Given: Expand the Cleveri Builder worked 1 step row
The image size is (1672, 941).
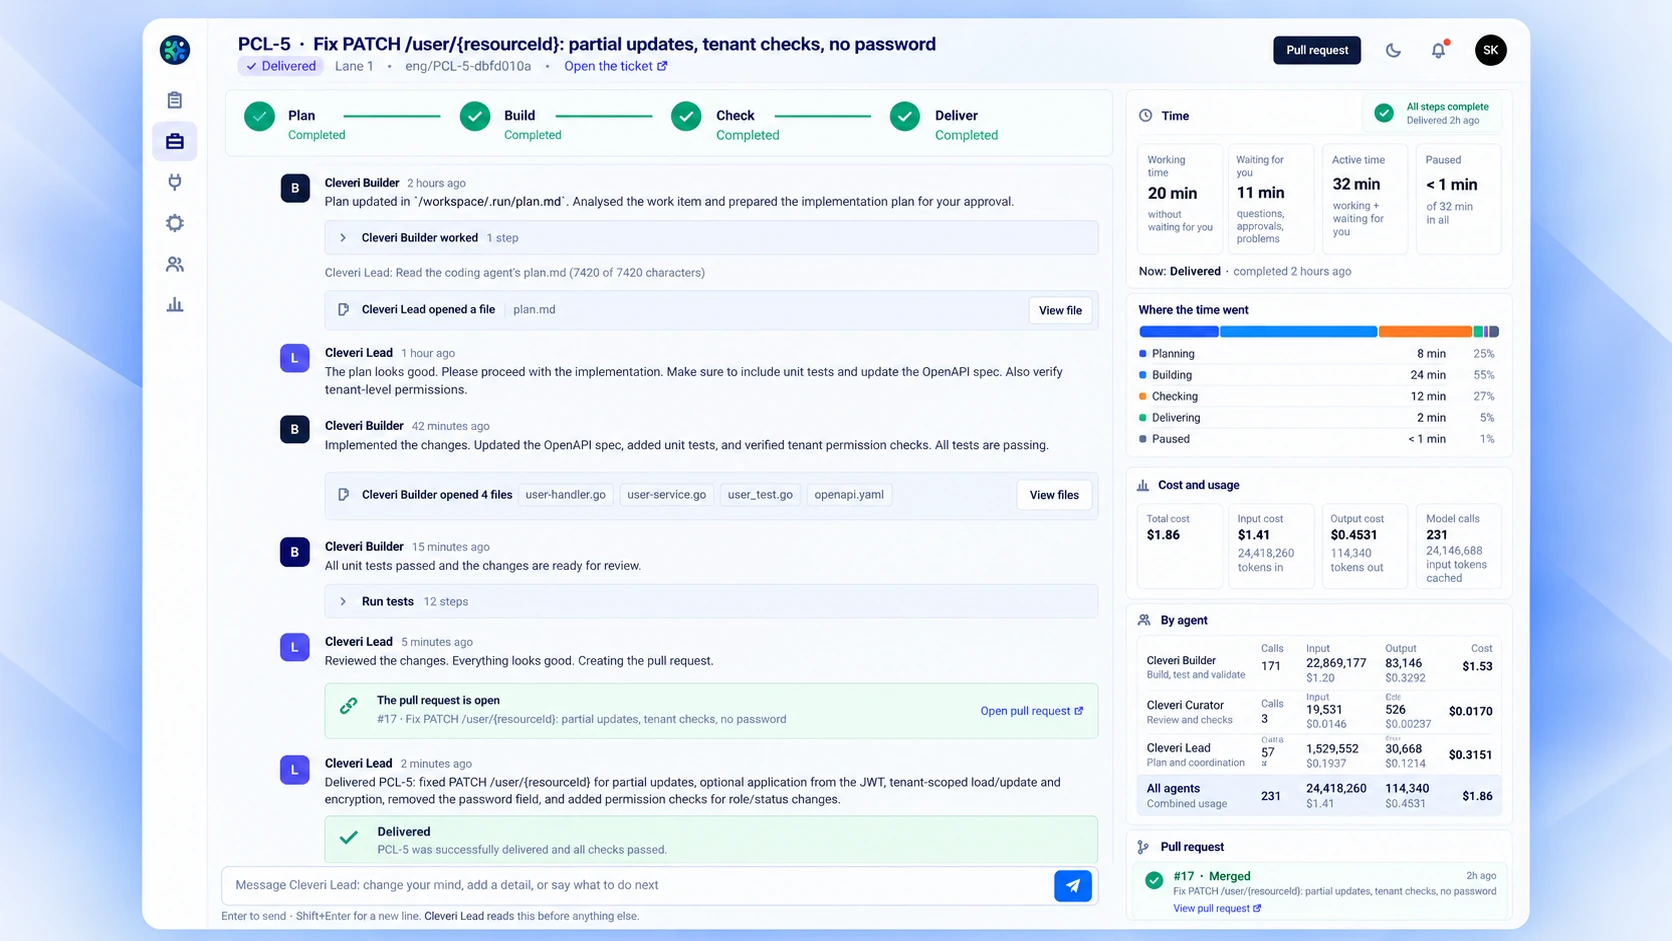Looking at the screenshot, I should [x=711, y=238].
